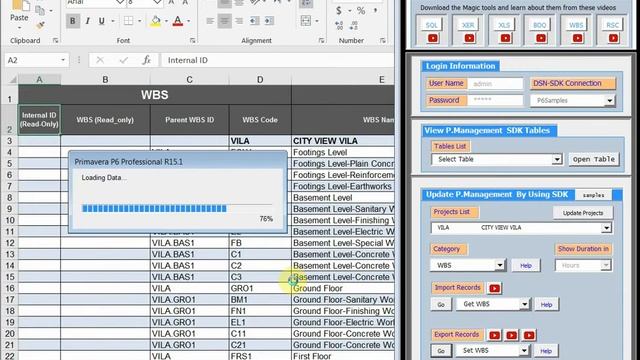This screenshot has height=360, width=640.
Task: Toggle Bold formatting
Action: [x=73, y=21]
